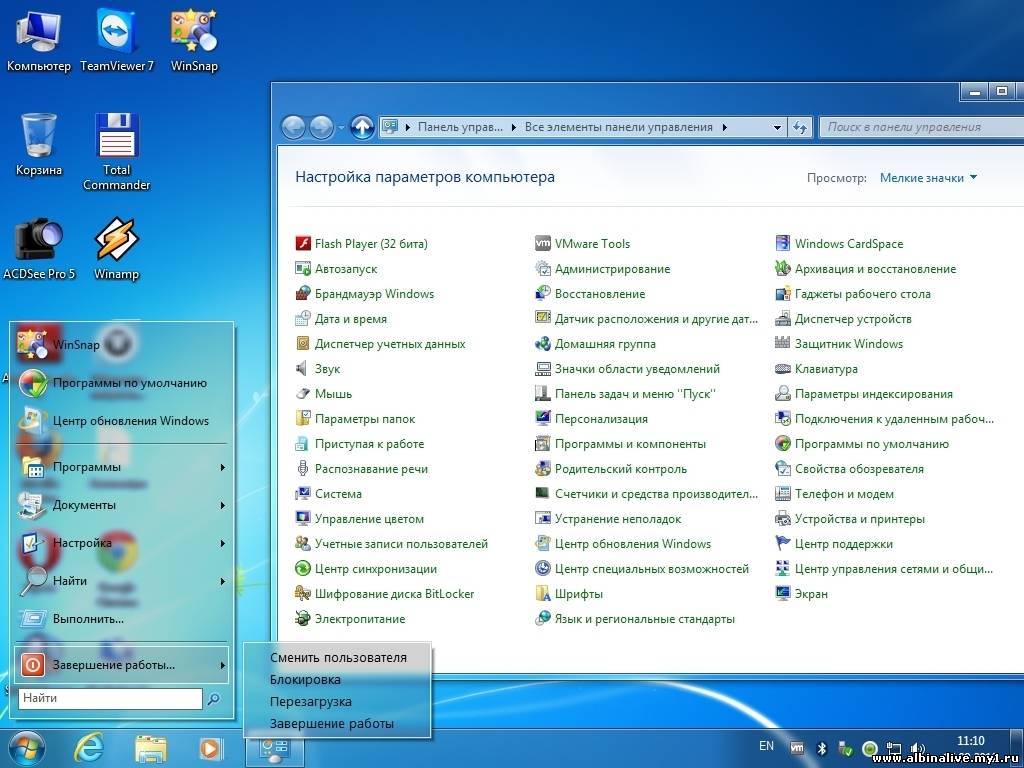1024x768 pixels.
Task: Go up one level with the Up arrow button
Action: click(x=362, y=127)
